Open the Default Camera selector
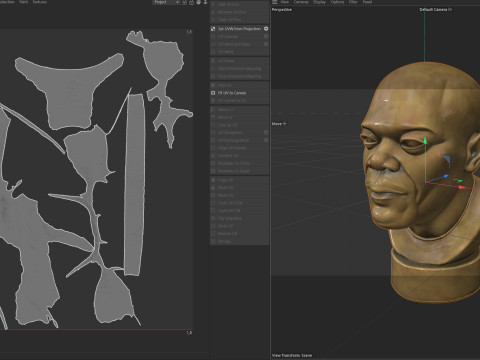Viewport: 480px width, 360px height. click(x=436, y=9)
